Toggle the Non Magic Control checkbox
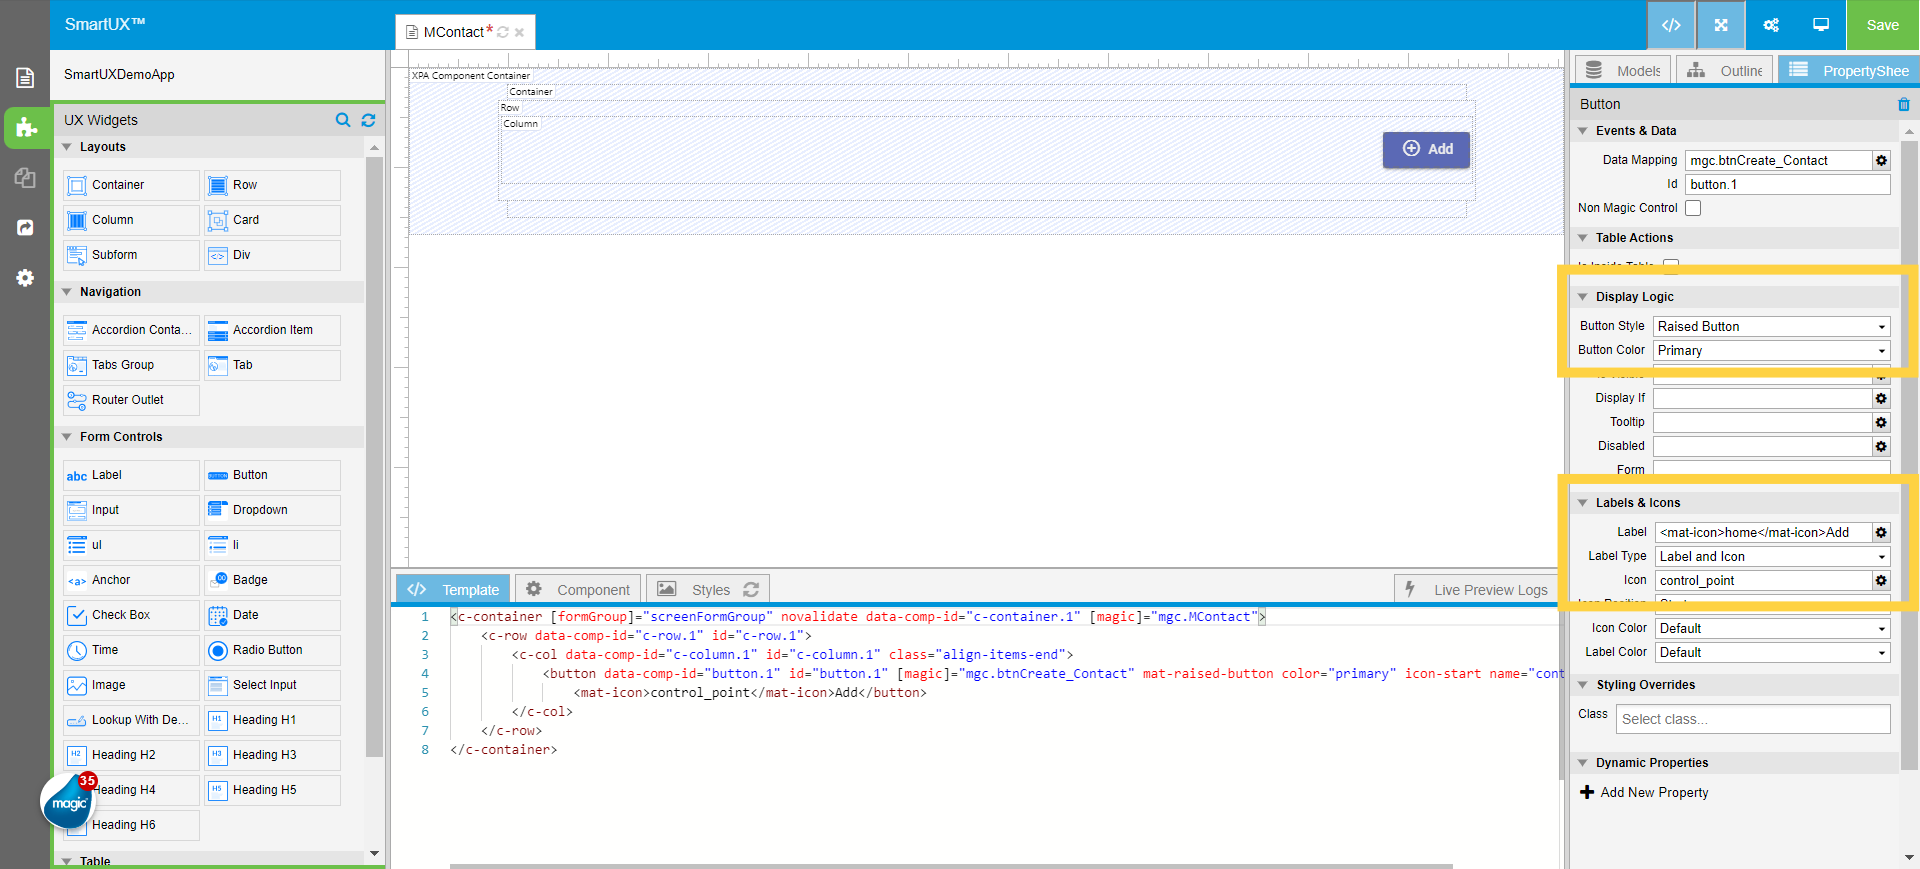The height and width of the screenshot is (869, 1920). [x=1693, y=208]
